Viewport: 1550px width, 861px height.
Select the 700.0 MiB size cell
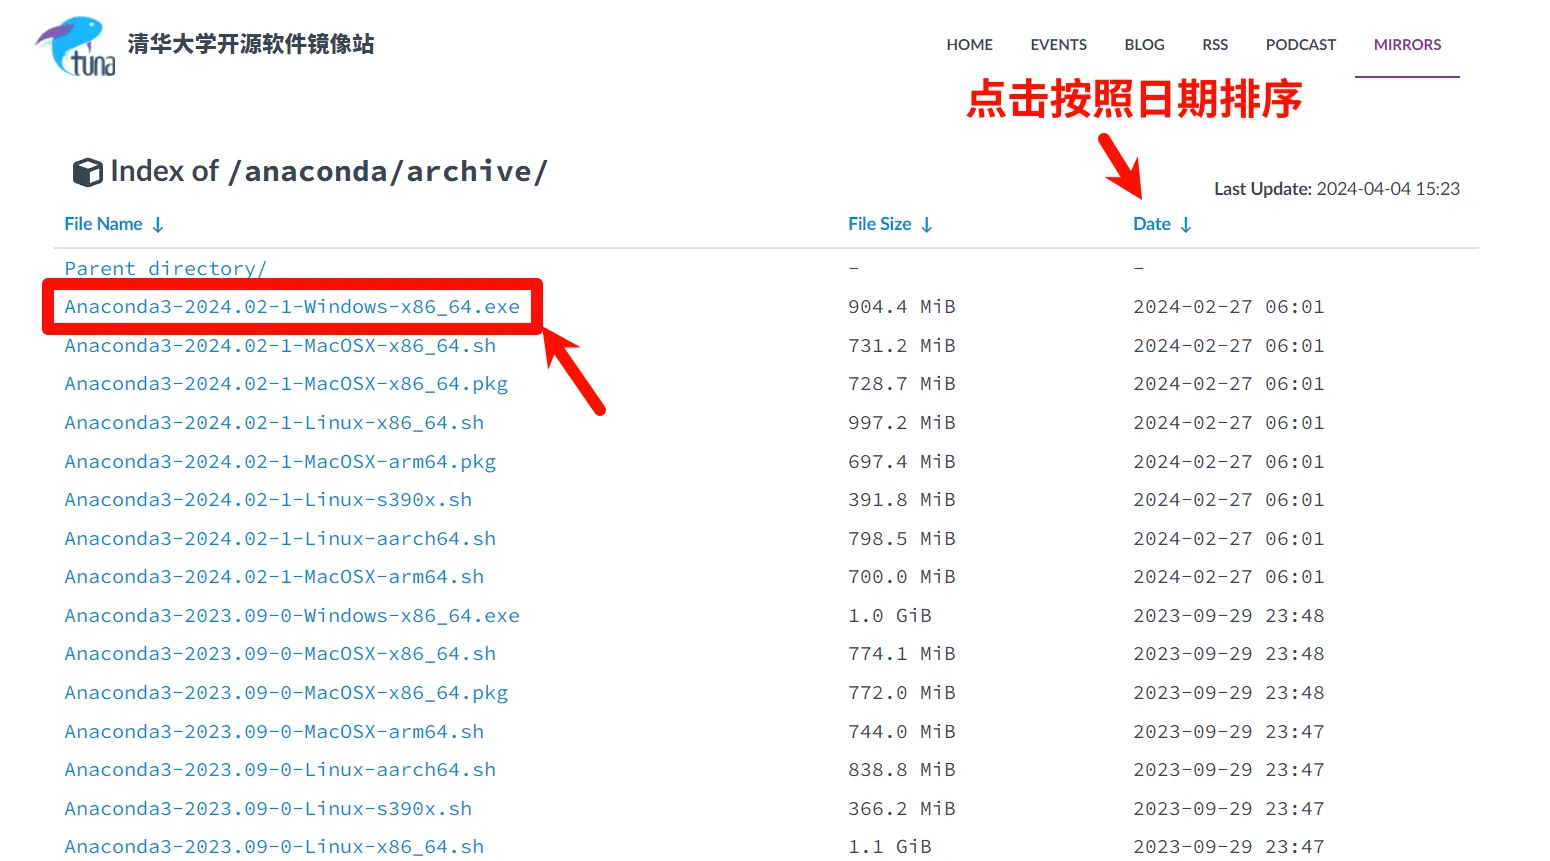tap(902, 577)
